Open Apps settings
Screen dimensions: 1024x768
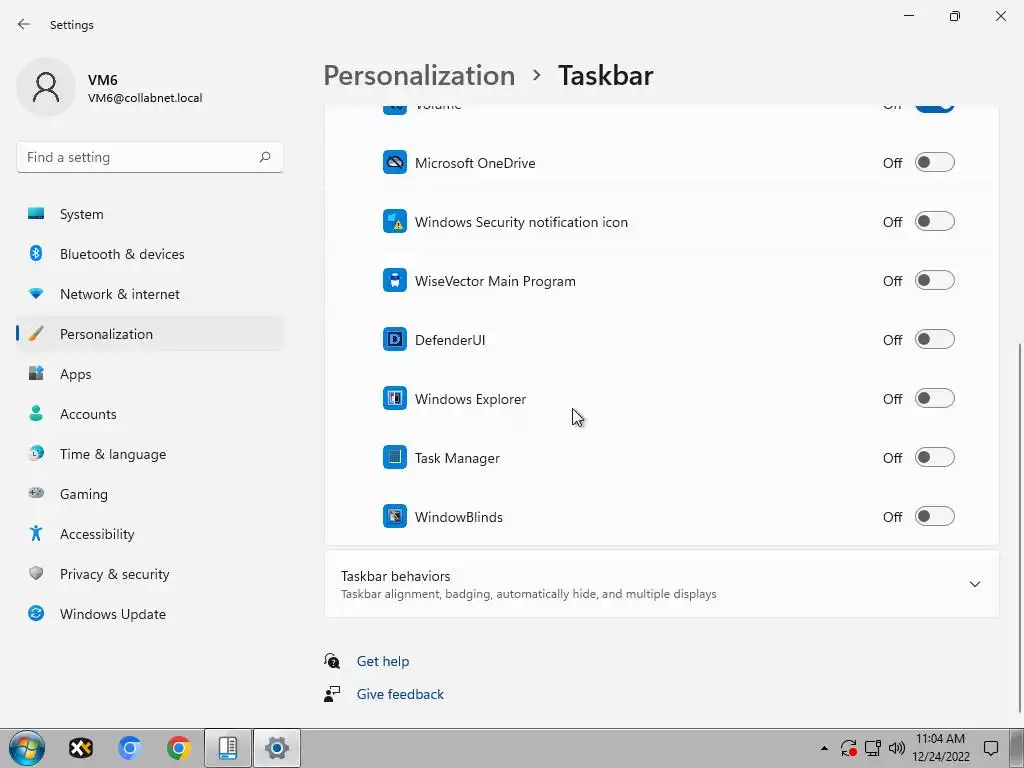pos(150,374)
